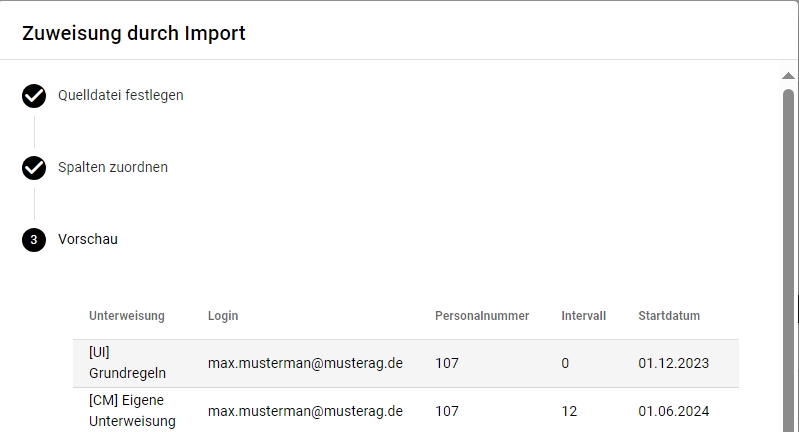The image size is (799, 432).
Task: Go back to Spalten zuordnen step
Action: click(113, 168)
